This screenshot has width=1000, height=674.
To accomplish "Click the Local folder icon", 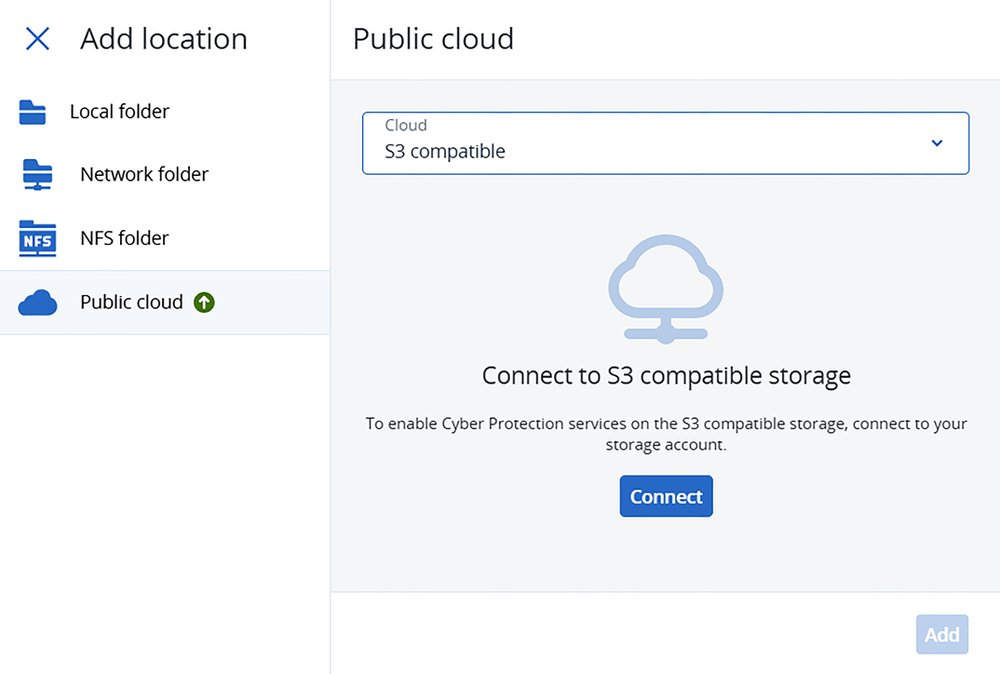I will pos(33,112).
